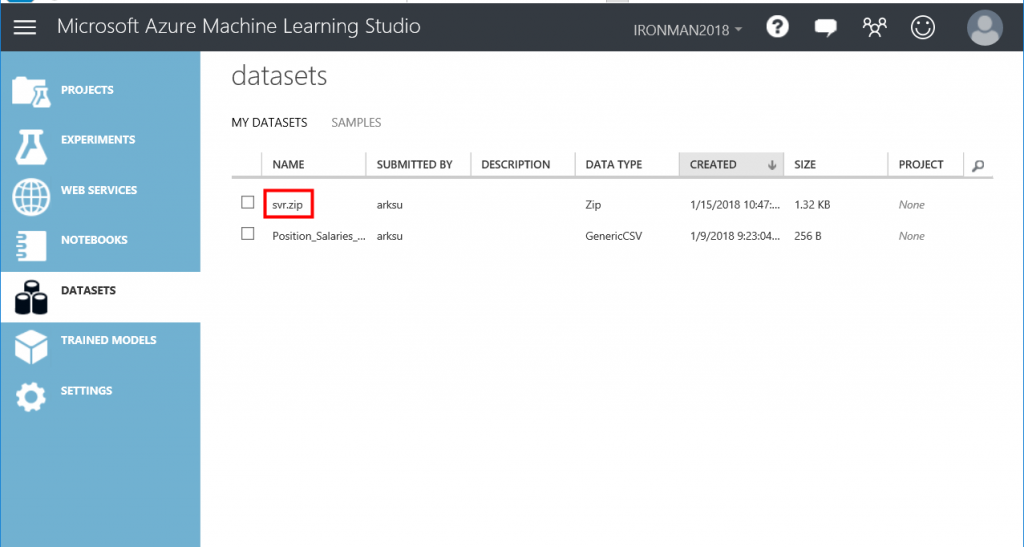Click the Projects folder icon
This screenshot has width=1024, height=547.
click(31, 91)
